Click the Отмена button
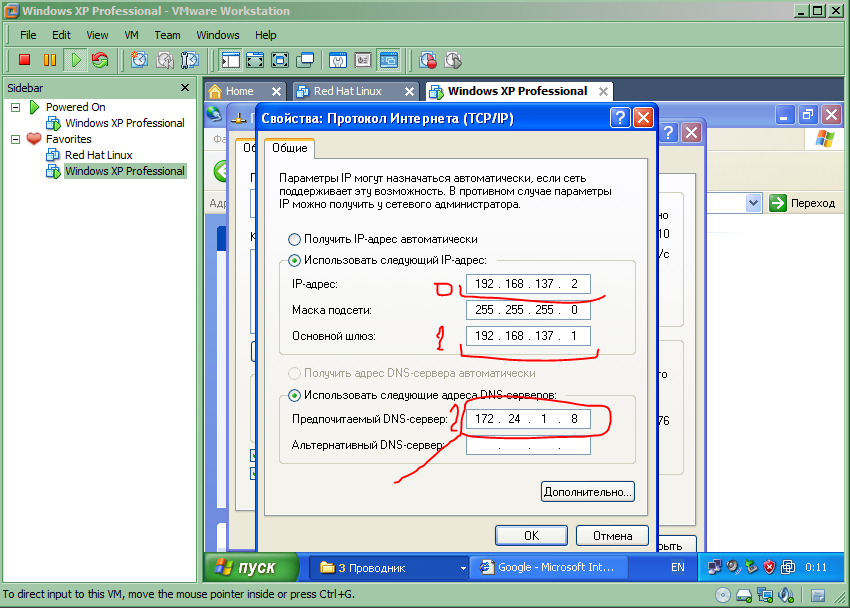The image size is (850, 608). click(x=613, y=535)
